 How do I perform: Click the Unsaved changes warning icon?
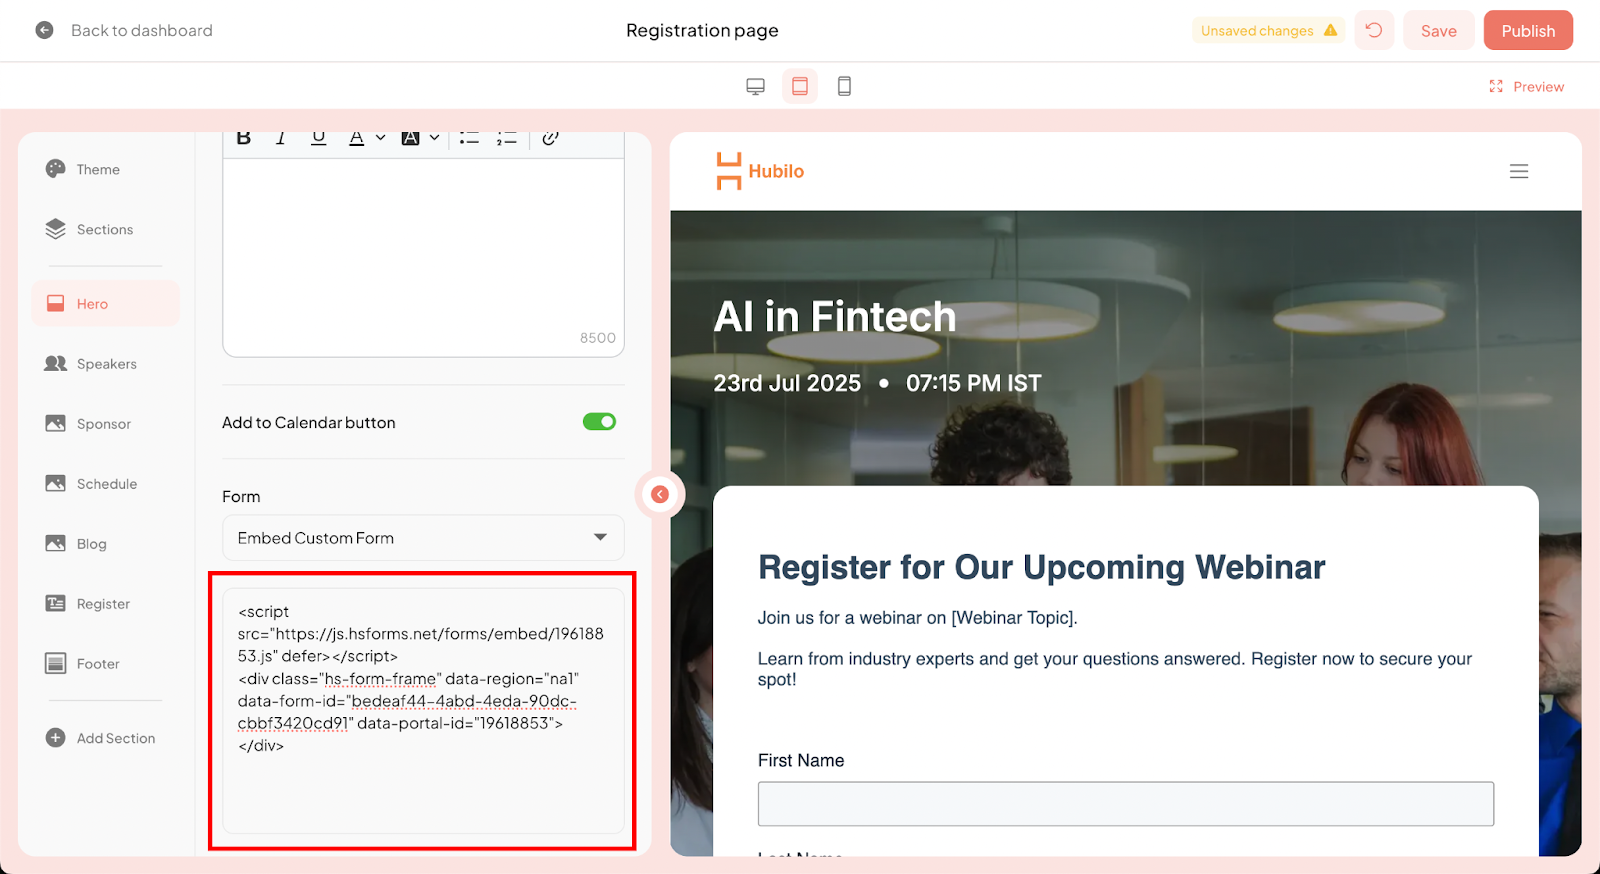1330,30
